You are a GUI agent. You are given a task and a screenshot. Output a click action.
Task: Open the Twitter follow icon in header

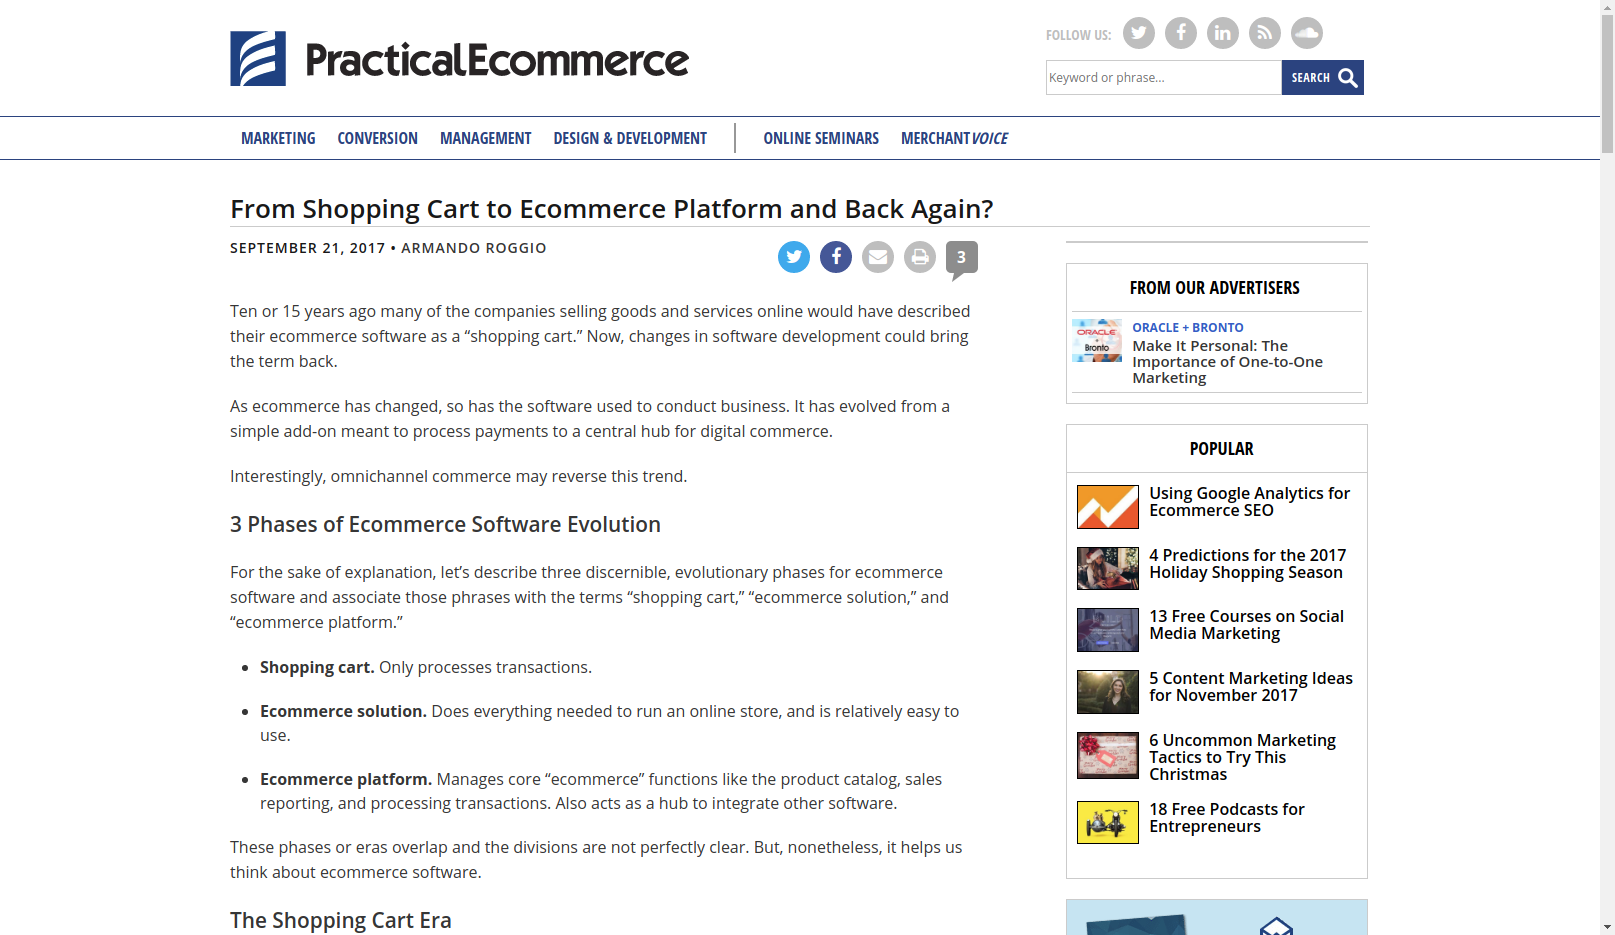[x=1138, y=33]
